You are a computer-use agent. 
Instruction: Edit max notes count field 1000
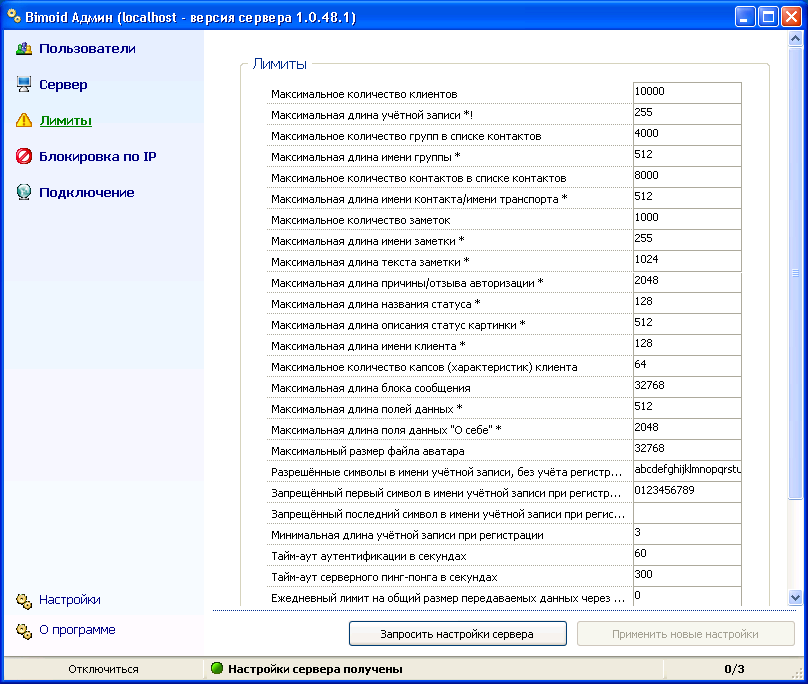click(687, 219)
